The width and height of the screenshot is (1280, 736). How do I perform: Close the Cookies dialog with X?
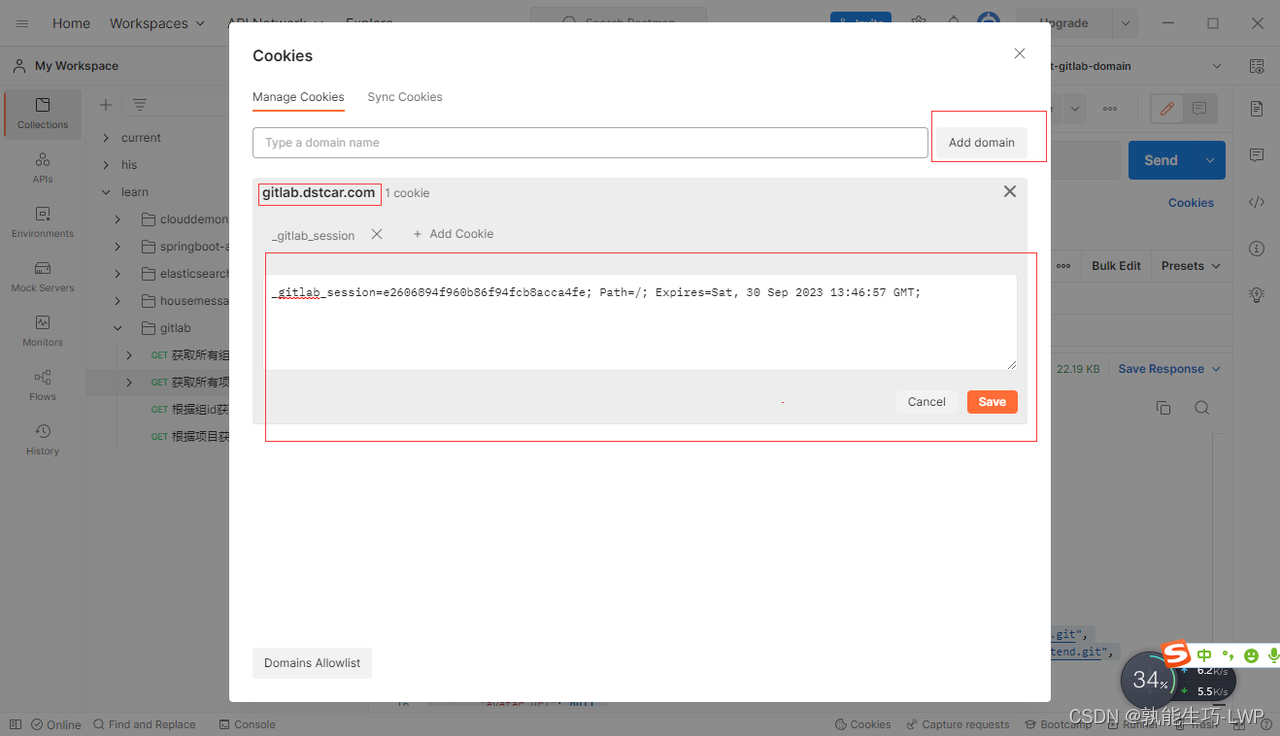coord(1019,54)
